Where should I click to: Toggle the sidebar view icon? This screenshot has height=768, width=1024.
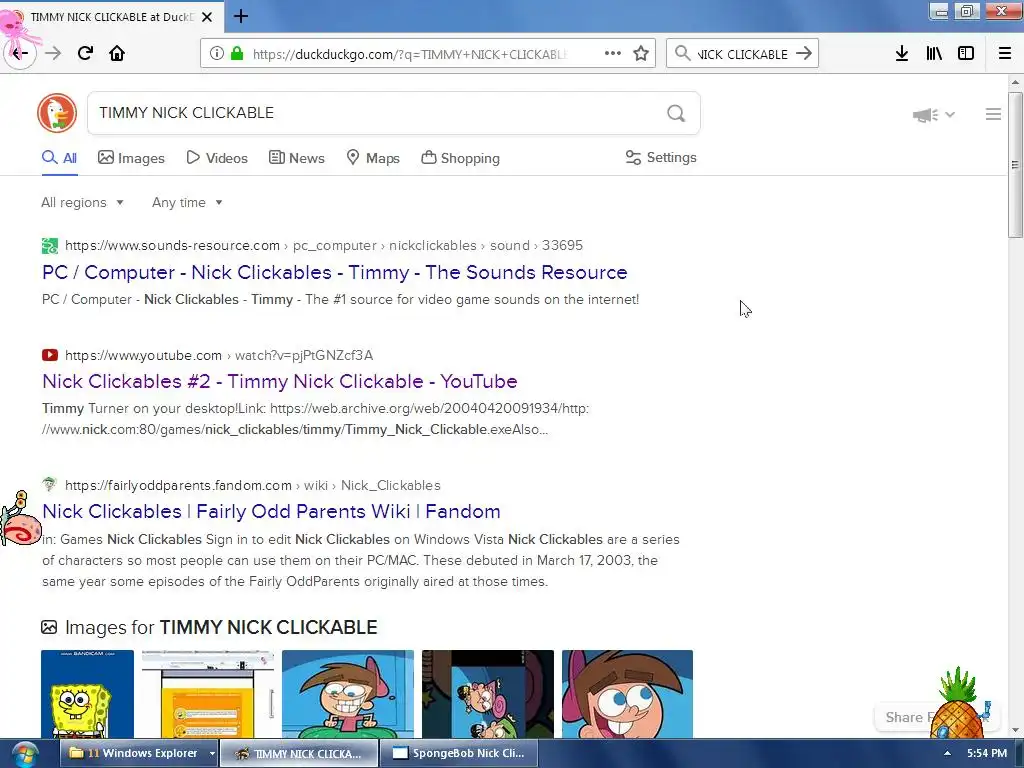point(966,54)
